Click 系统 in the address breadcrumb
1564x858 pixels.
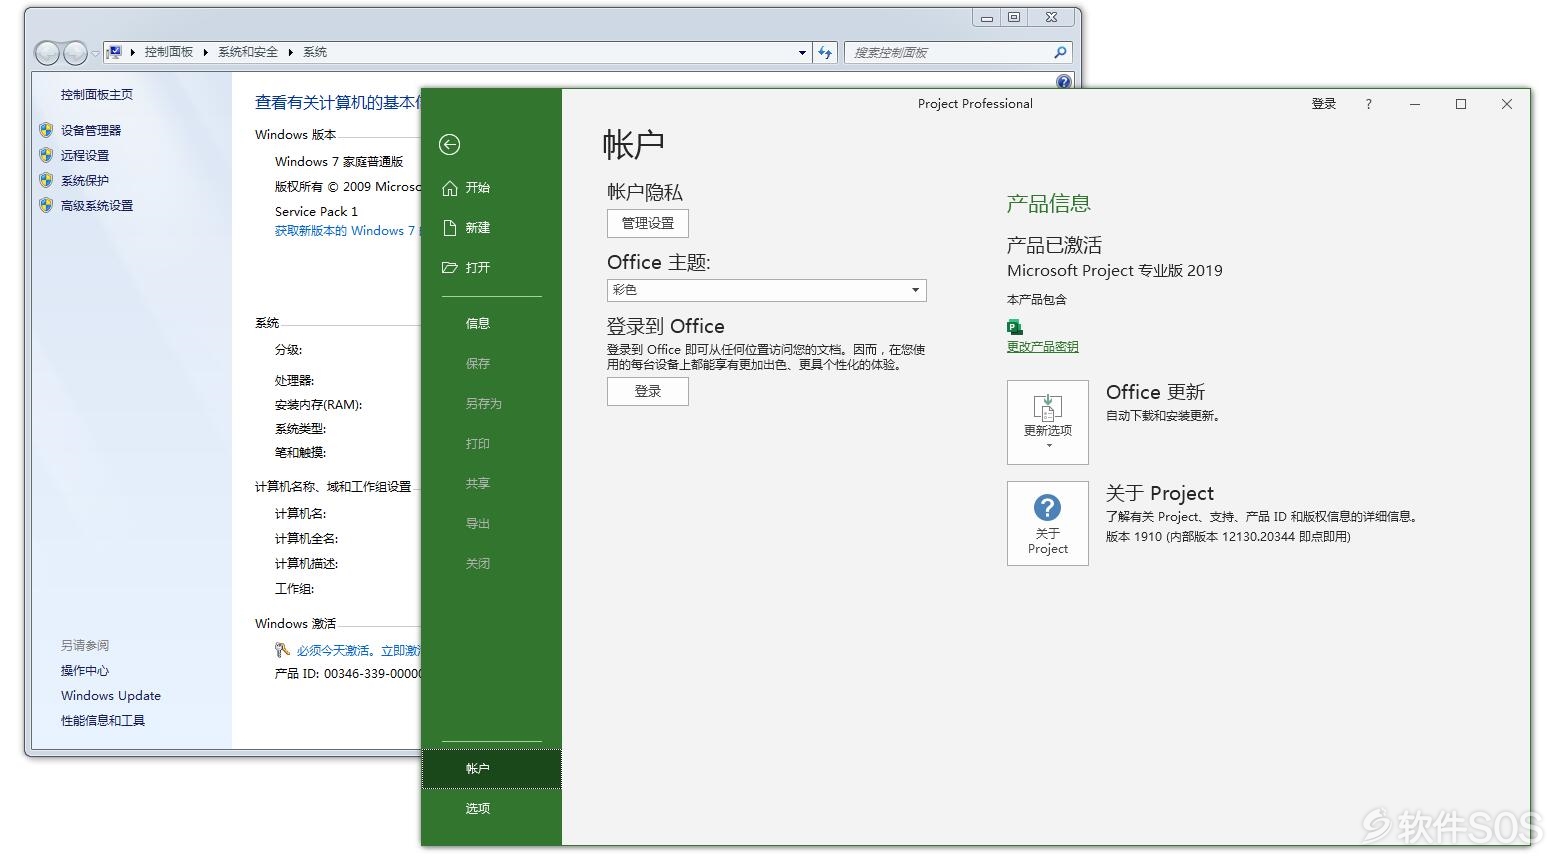pyautogui.click(x=315, y=52)
